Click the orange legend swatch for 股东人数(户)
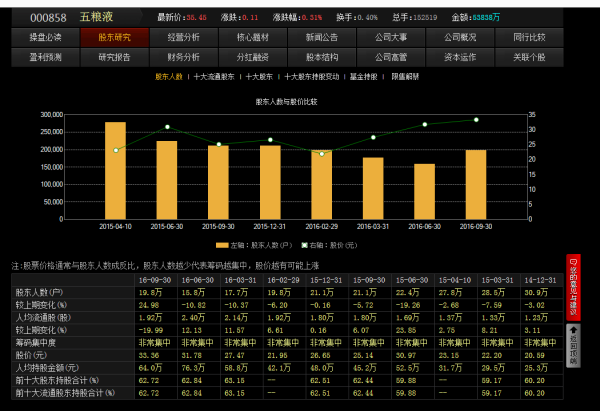This screenshot has height=411, width=600. [222, 245]
